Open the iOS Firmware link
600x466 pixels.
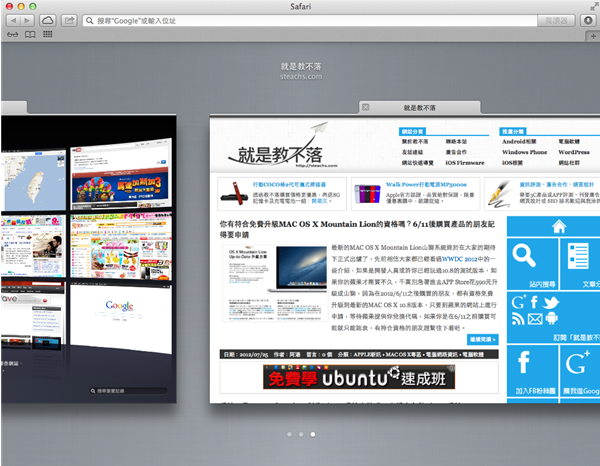tap(465, 163)
